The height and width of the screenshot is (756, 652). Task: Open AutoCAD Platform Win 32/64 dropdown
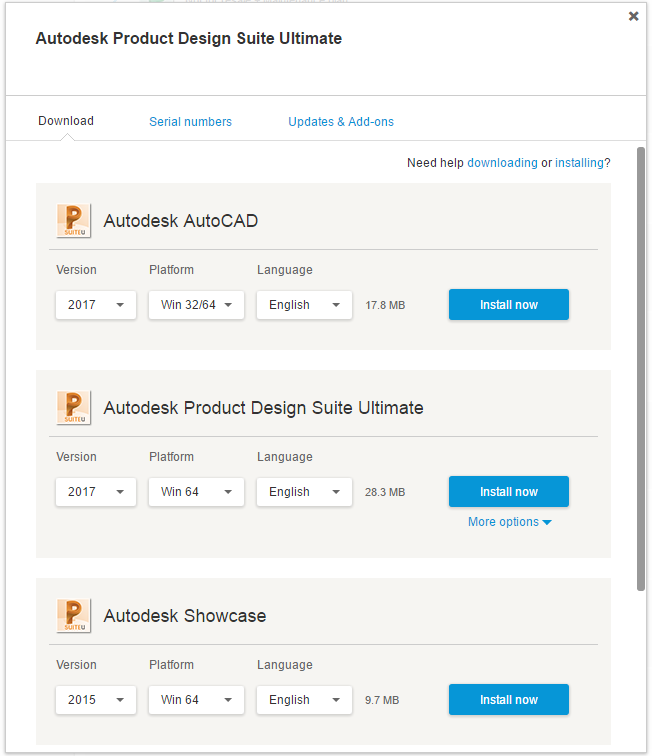(196, 305)
